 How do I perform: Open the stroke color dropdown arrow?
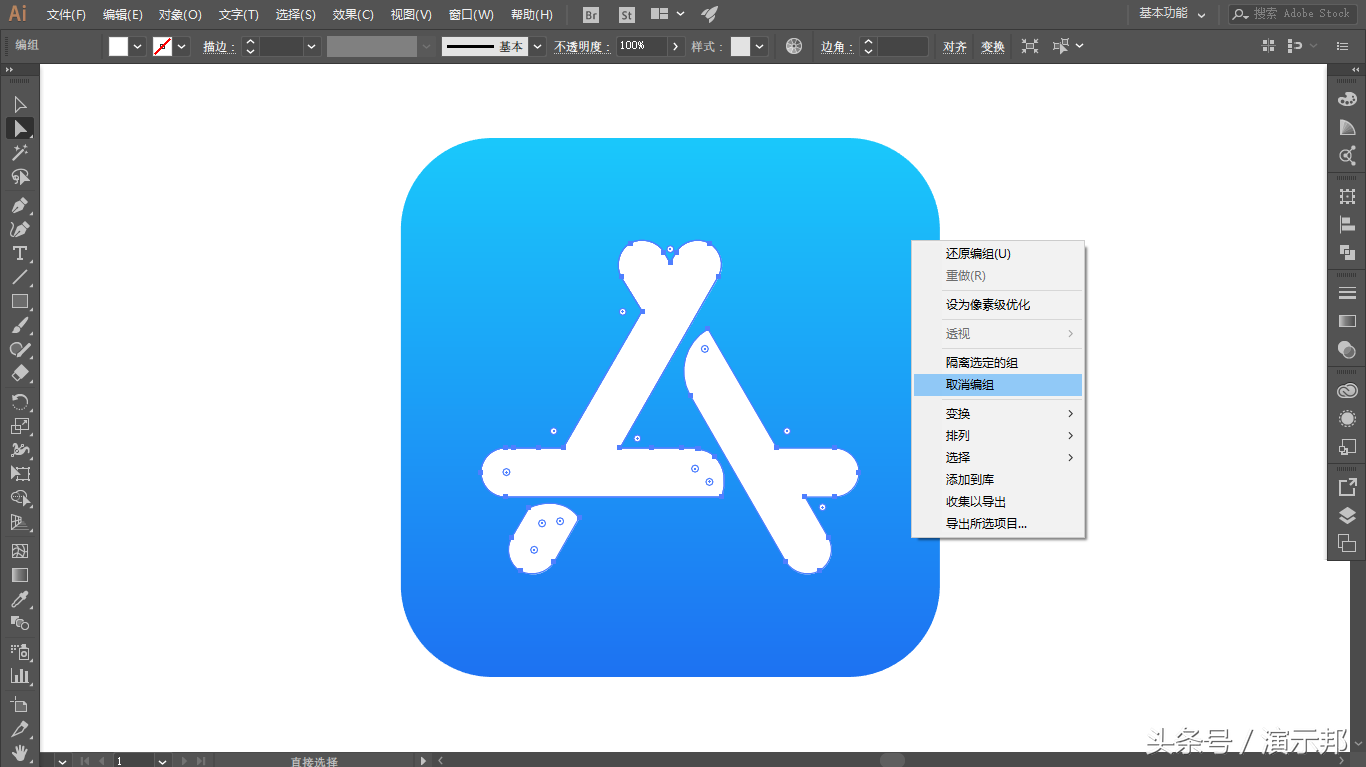[x=182, y=46]
